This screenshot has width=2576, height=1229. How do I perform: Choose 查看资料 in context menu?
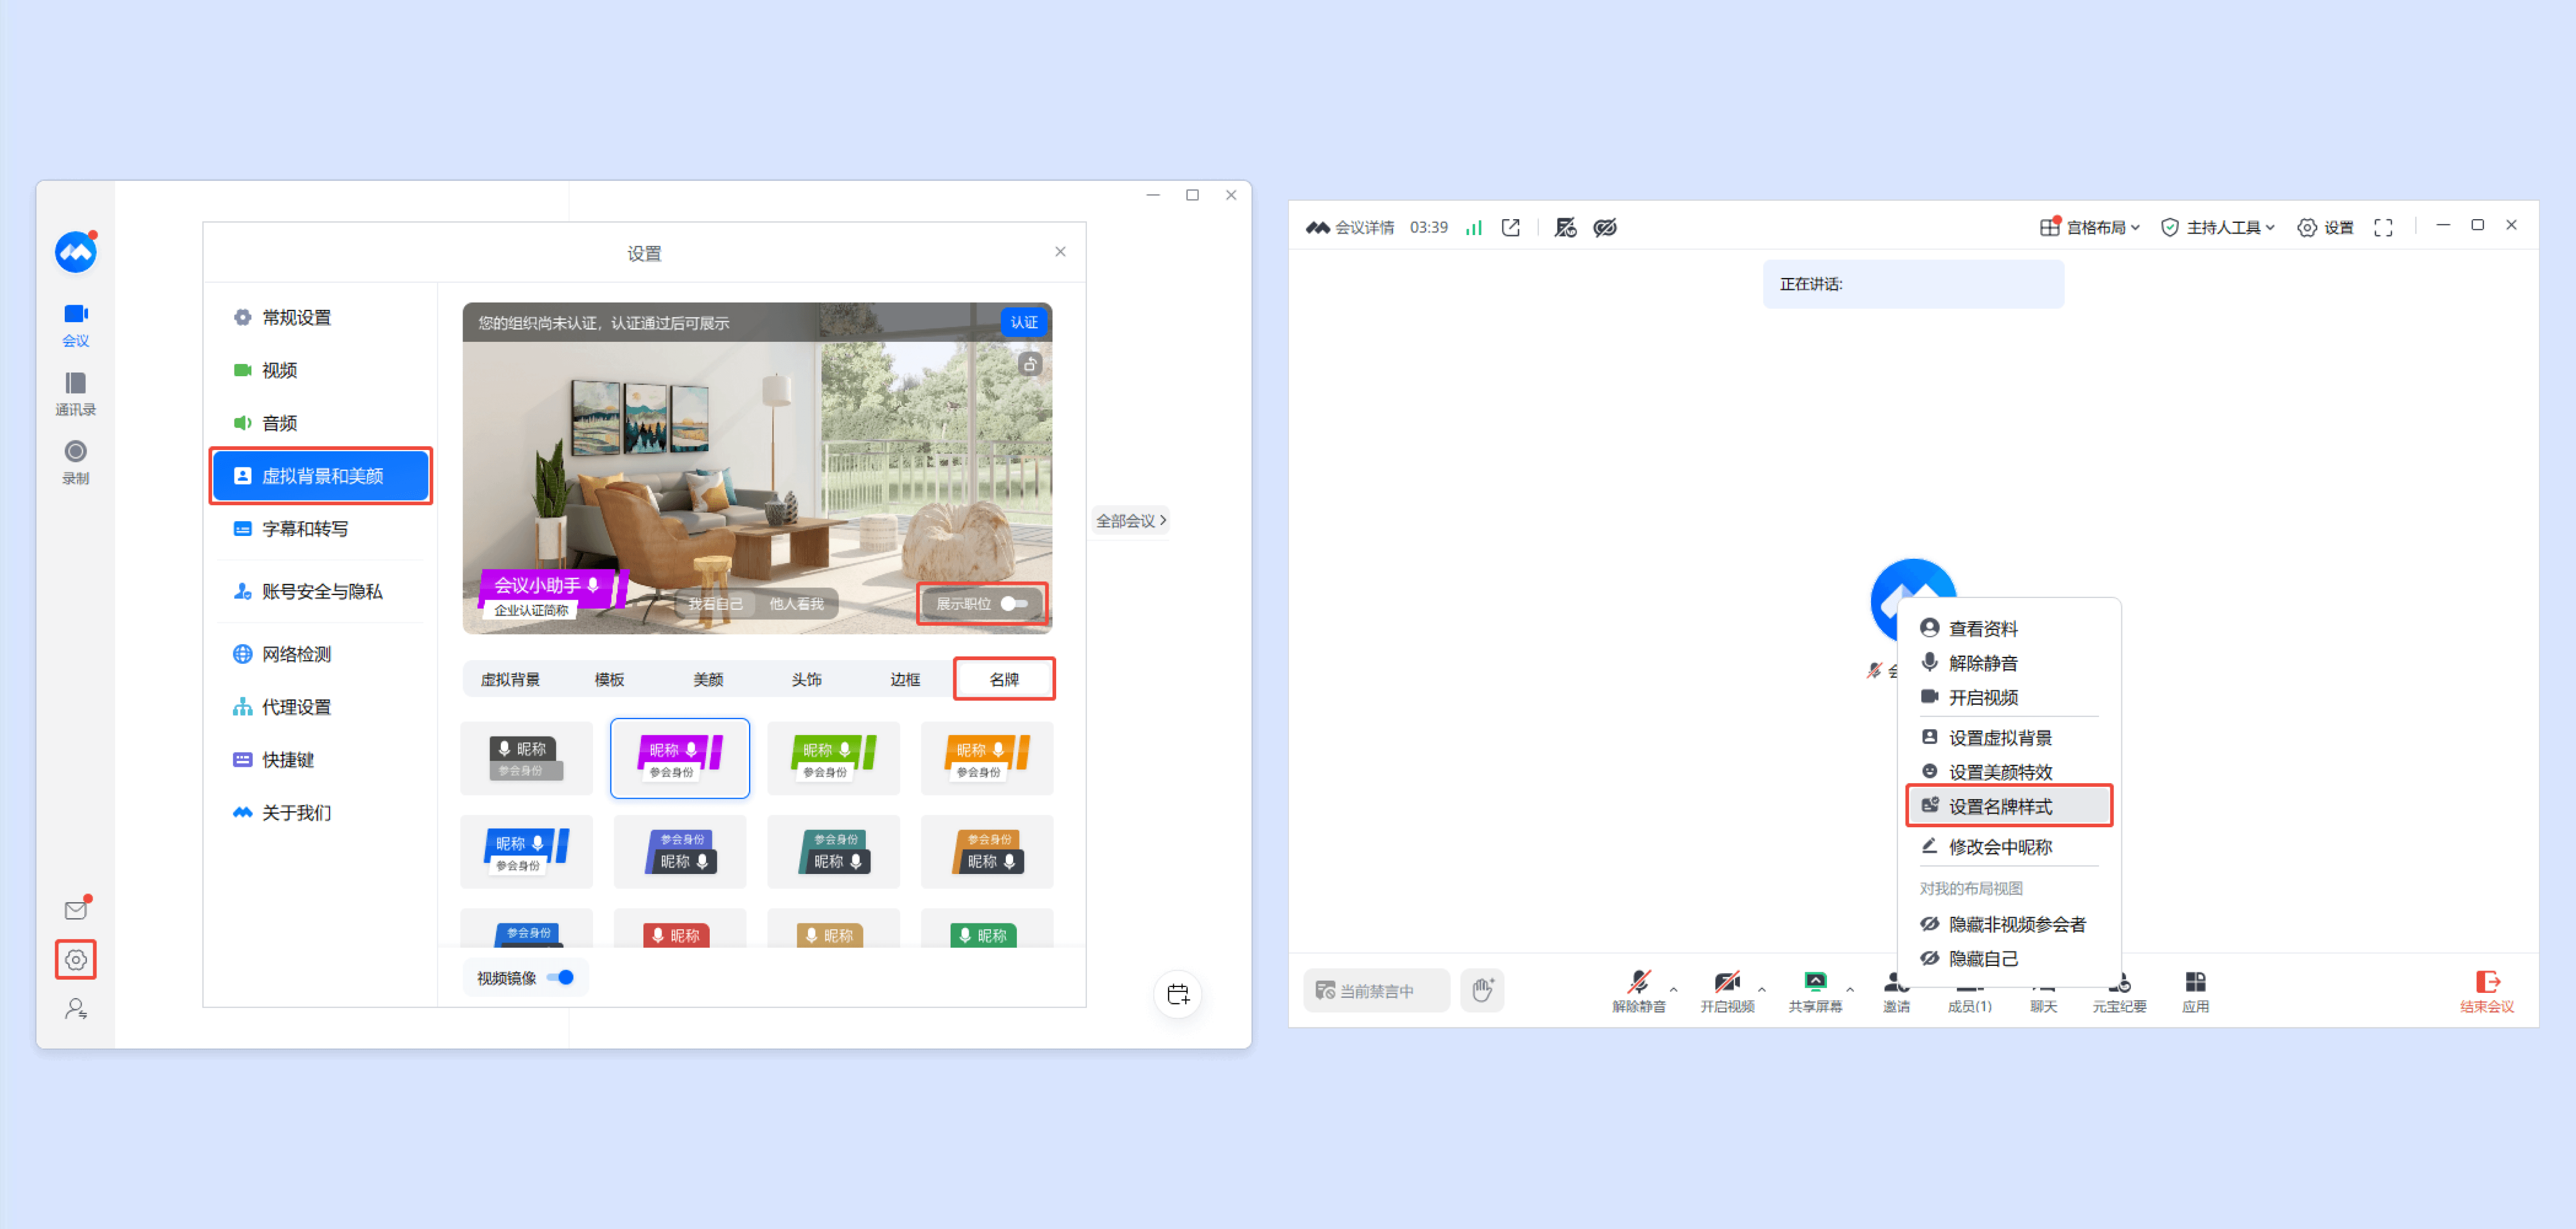click(x=1969, y=628)
